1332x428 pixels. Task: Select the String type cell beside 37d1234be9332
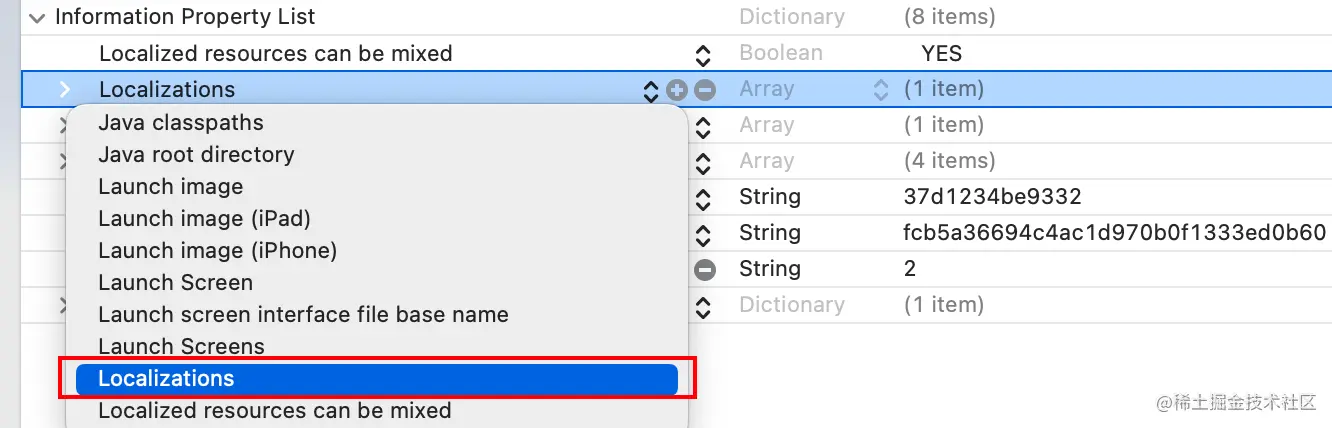pyautogui.click(x=770, y=197)
